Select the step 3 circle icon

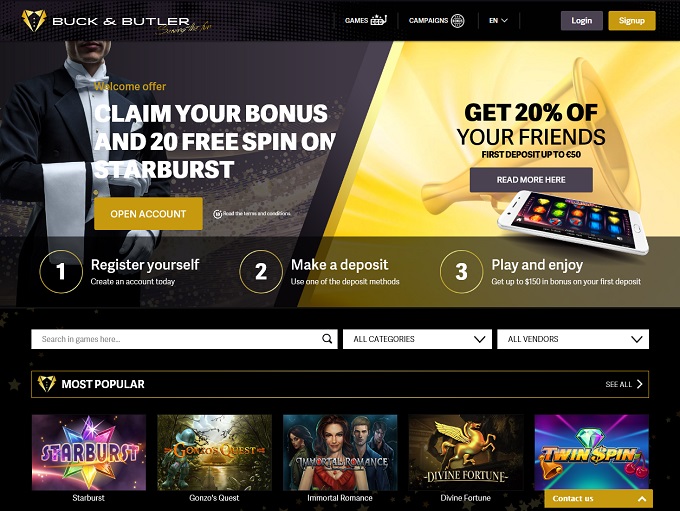(x=461, y=272)
